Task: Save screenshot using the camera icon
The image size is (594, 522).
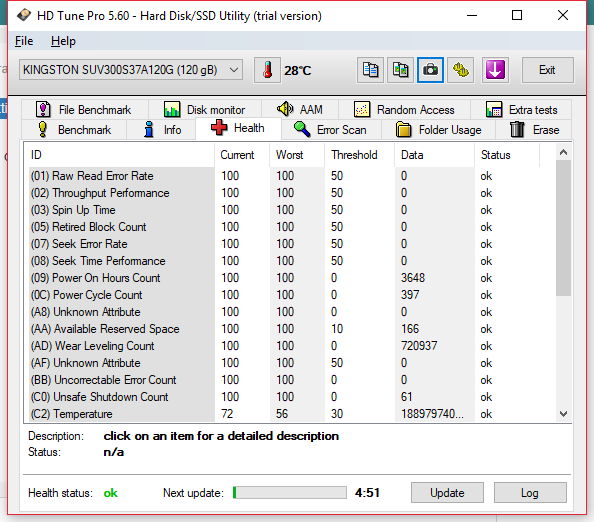Action: click(430, 70)
